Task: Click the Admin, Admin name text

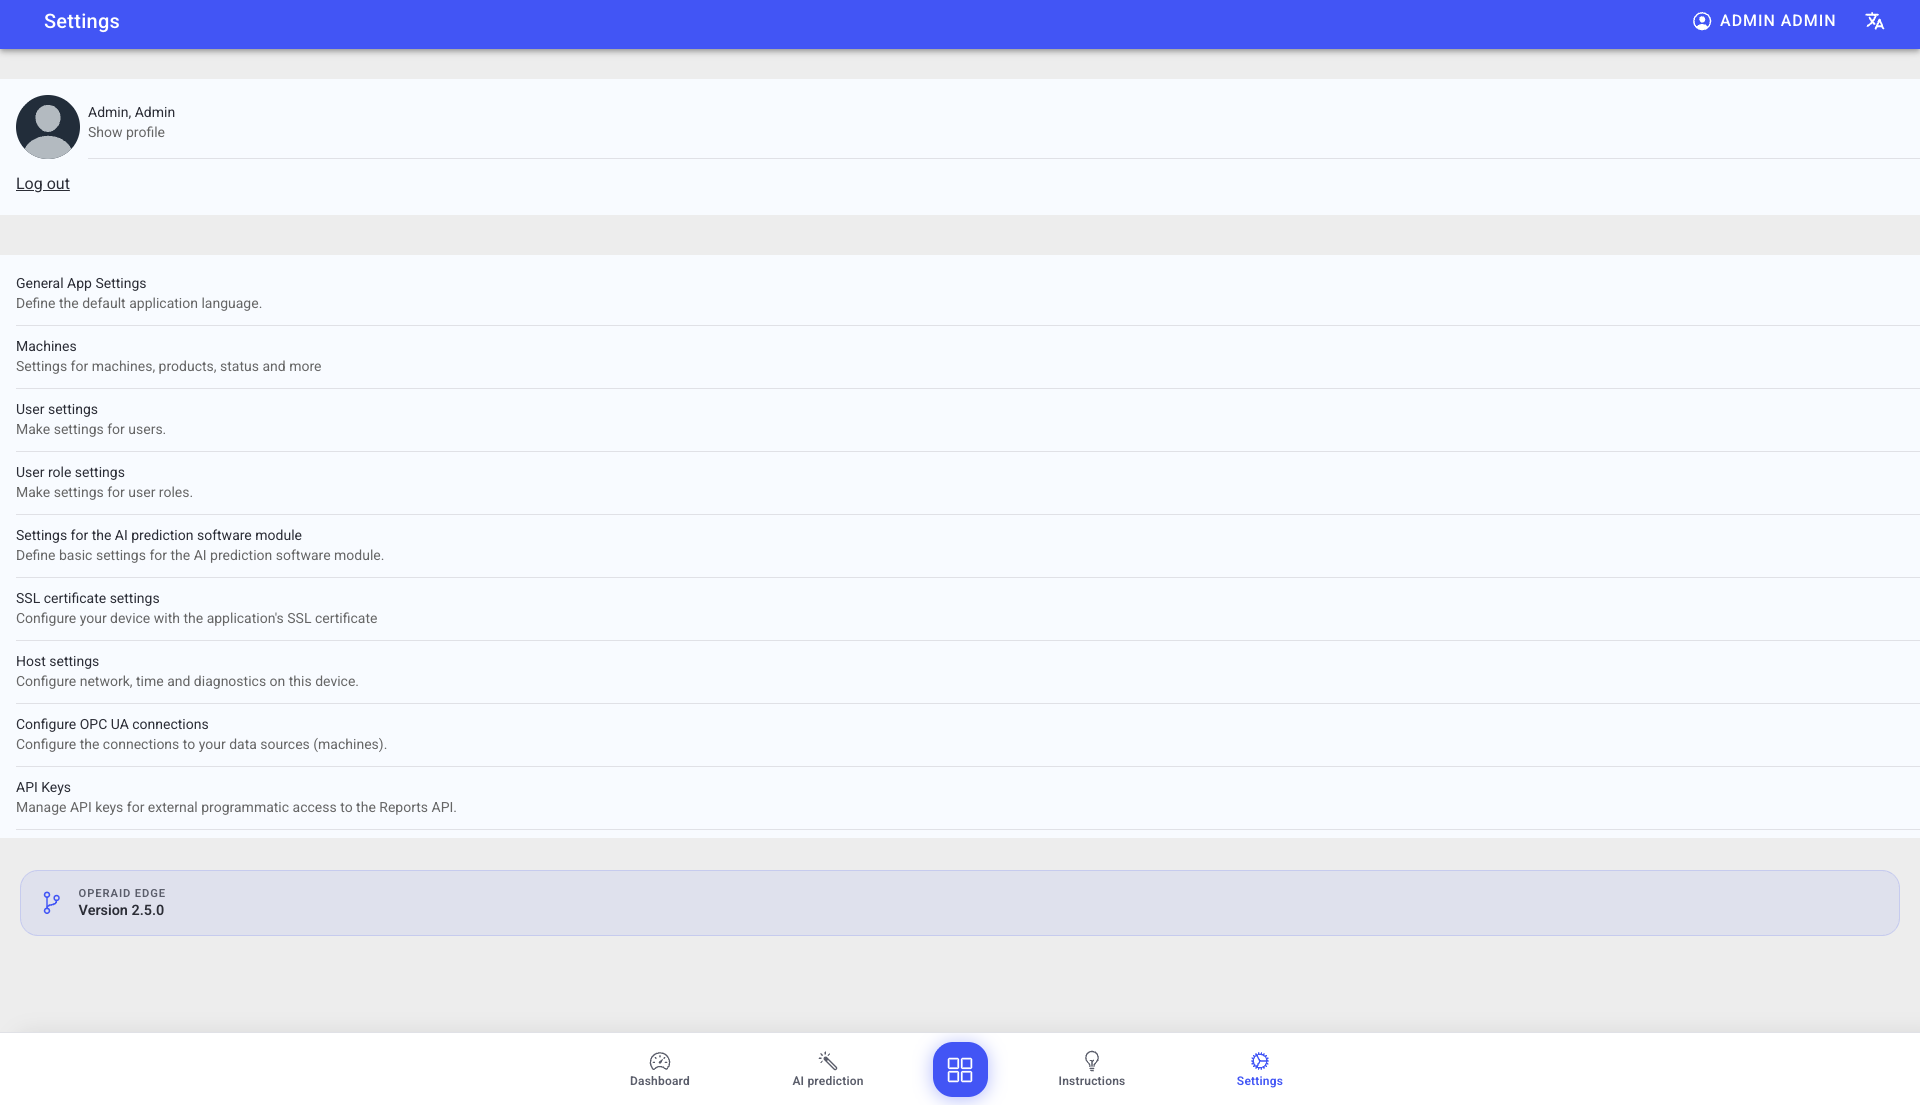Action: [x=131, y=112]
